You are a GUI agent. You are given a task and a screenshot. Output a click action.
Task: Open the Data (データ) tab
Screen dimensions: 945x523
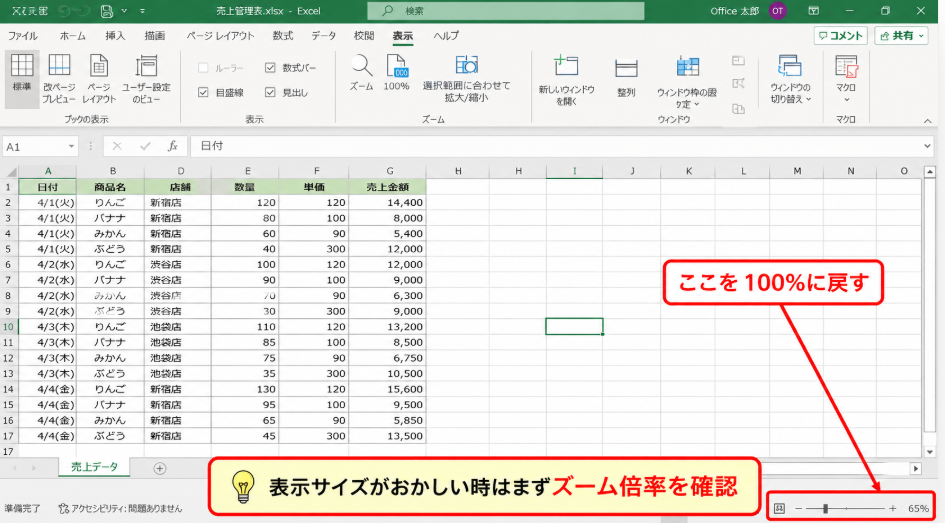click(324, 36)
